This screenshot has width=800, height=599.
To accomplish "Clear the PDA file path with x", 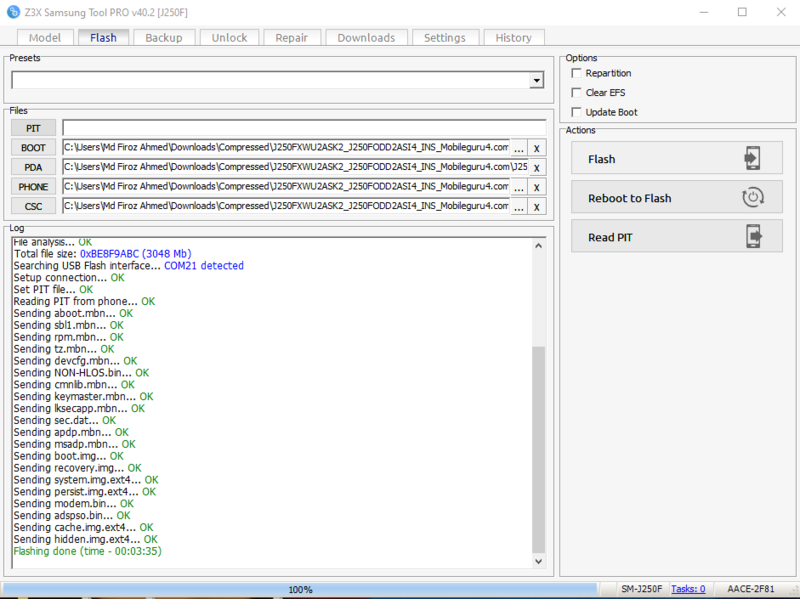I will [x=536, y=167].
